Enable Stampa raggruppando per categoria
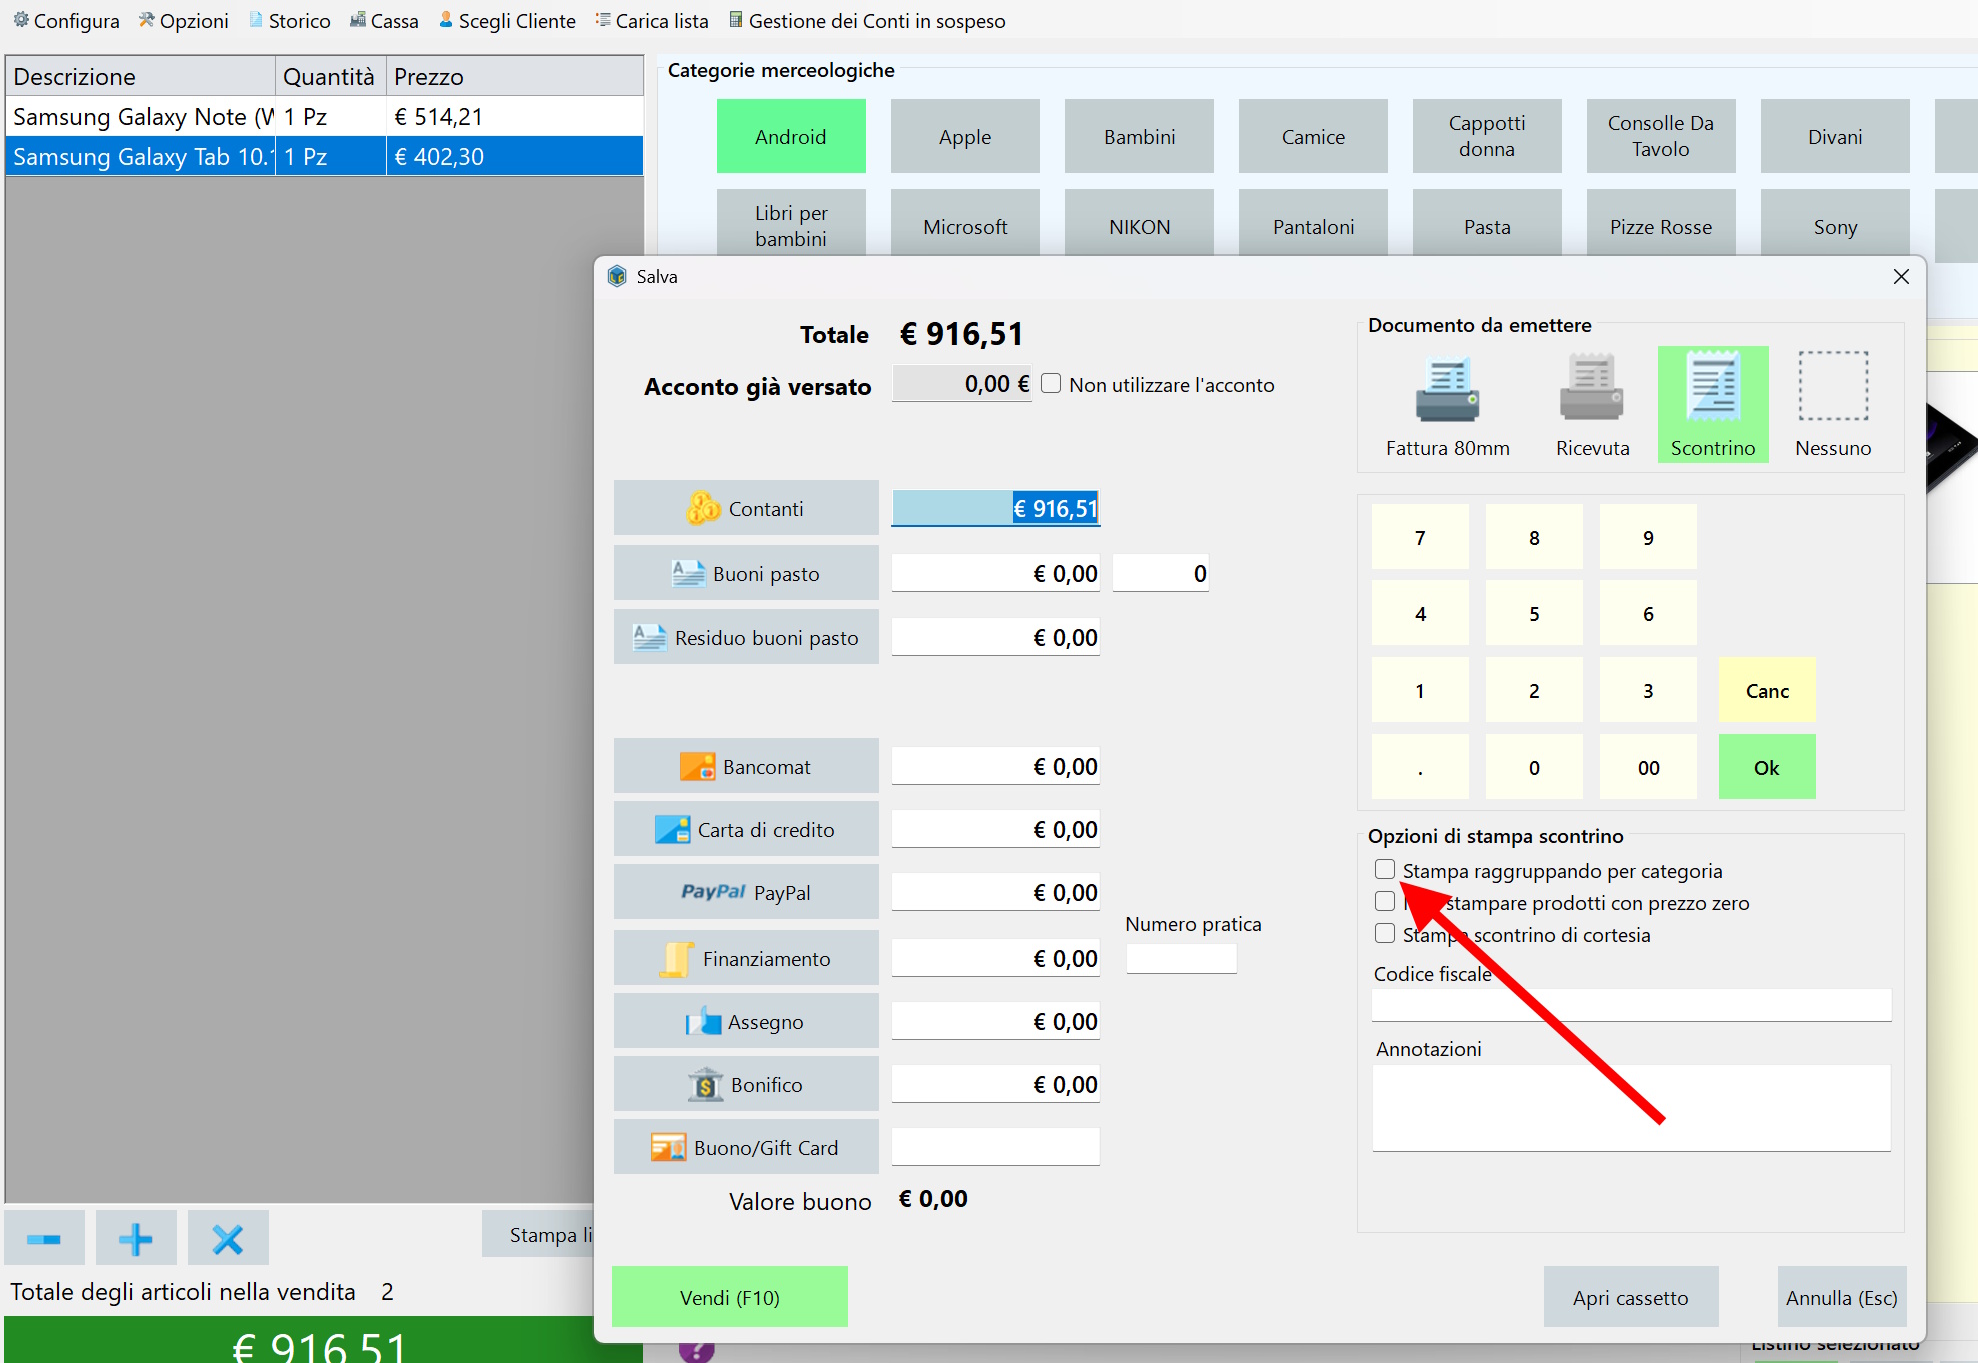Image resolution: width=1978 pixels, height=1363 pixels. (x=1385, y=870)
